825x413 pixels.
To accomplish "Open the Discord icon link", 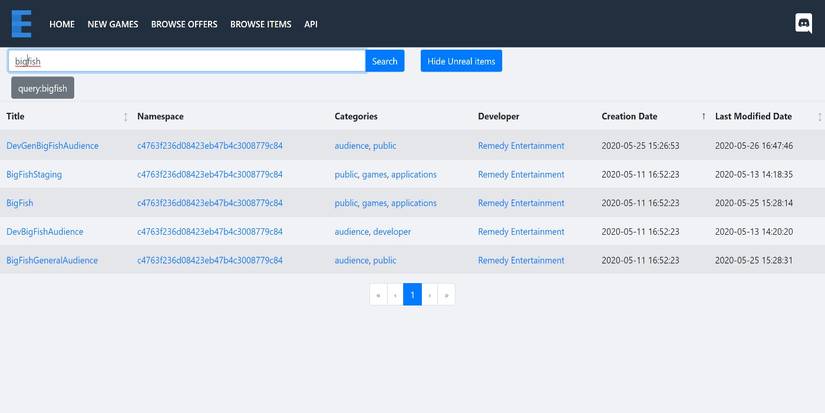I will pos(803,23).
